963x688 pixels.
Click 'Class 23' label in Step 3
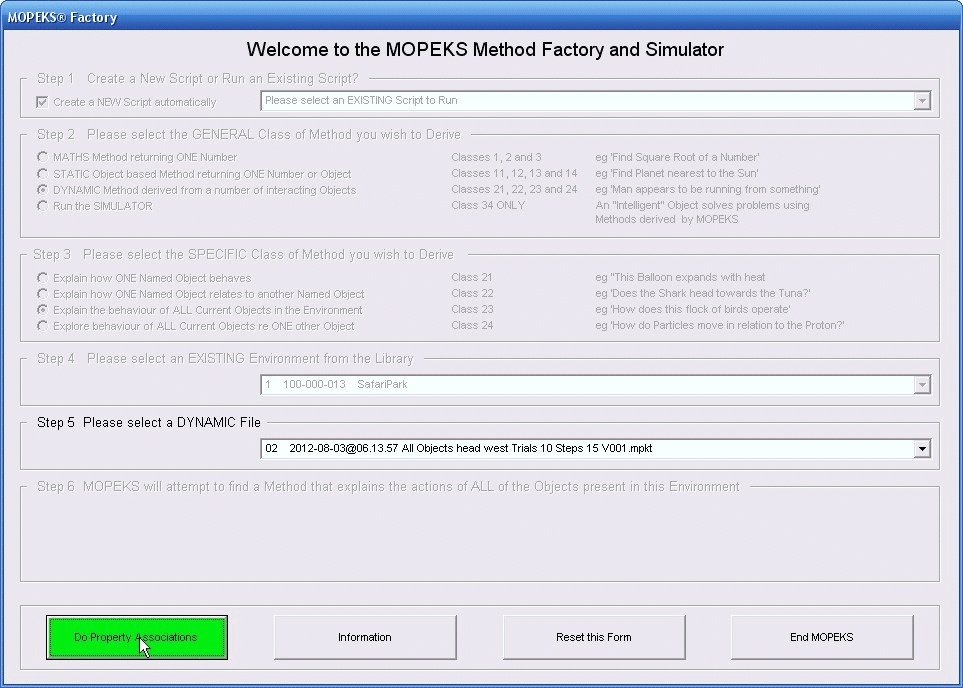point(472,309)
